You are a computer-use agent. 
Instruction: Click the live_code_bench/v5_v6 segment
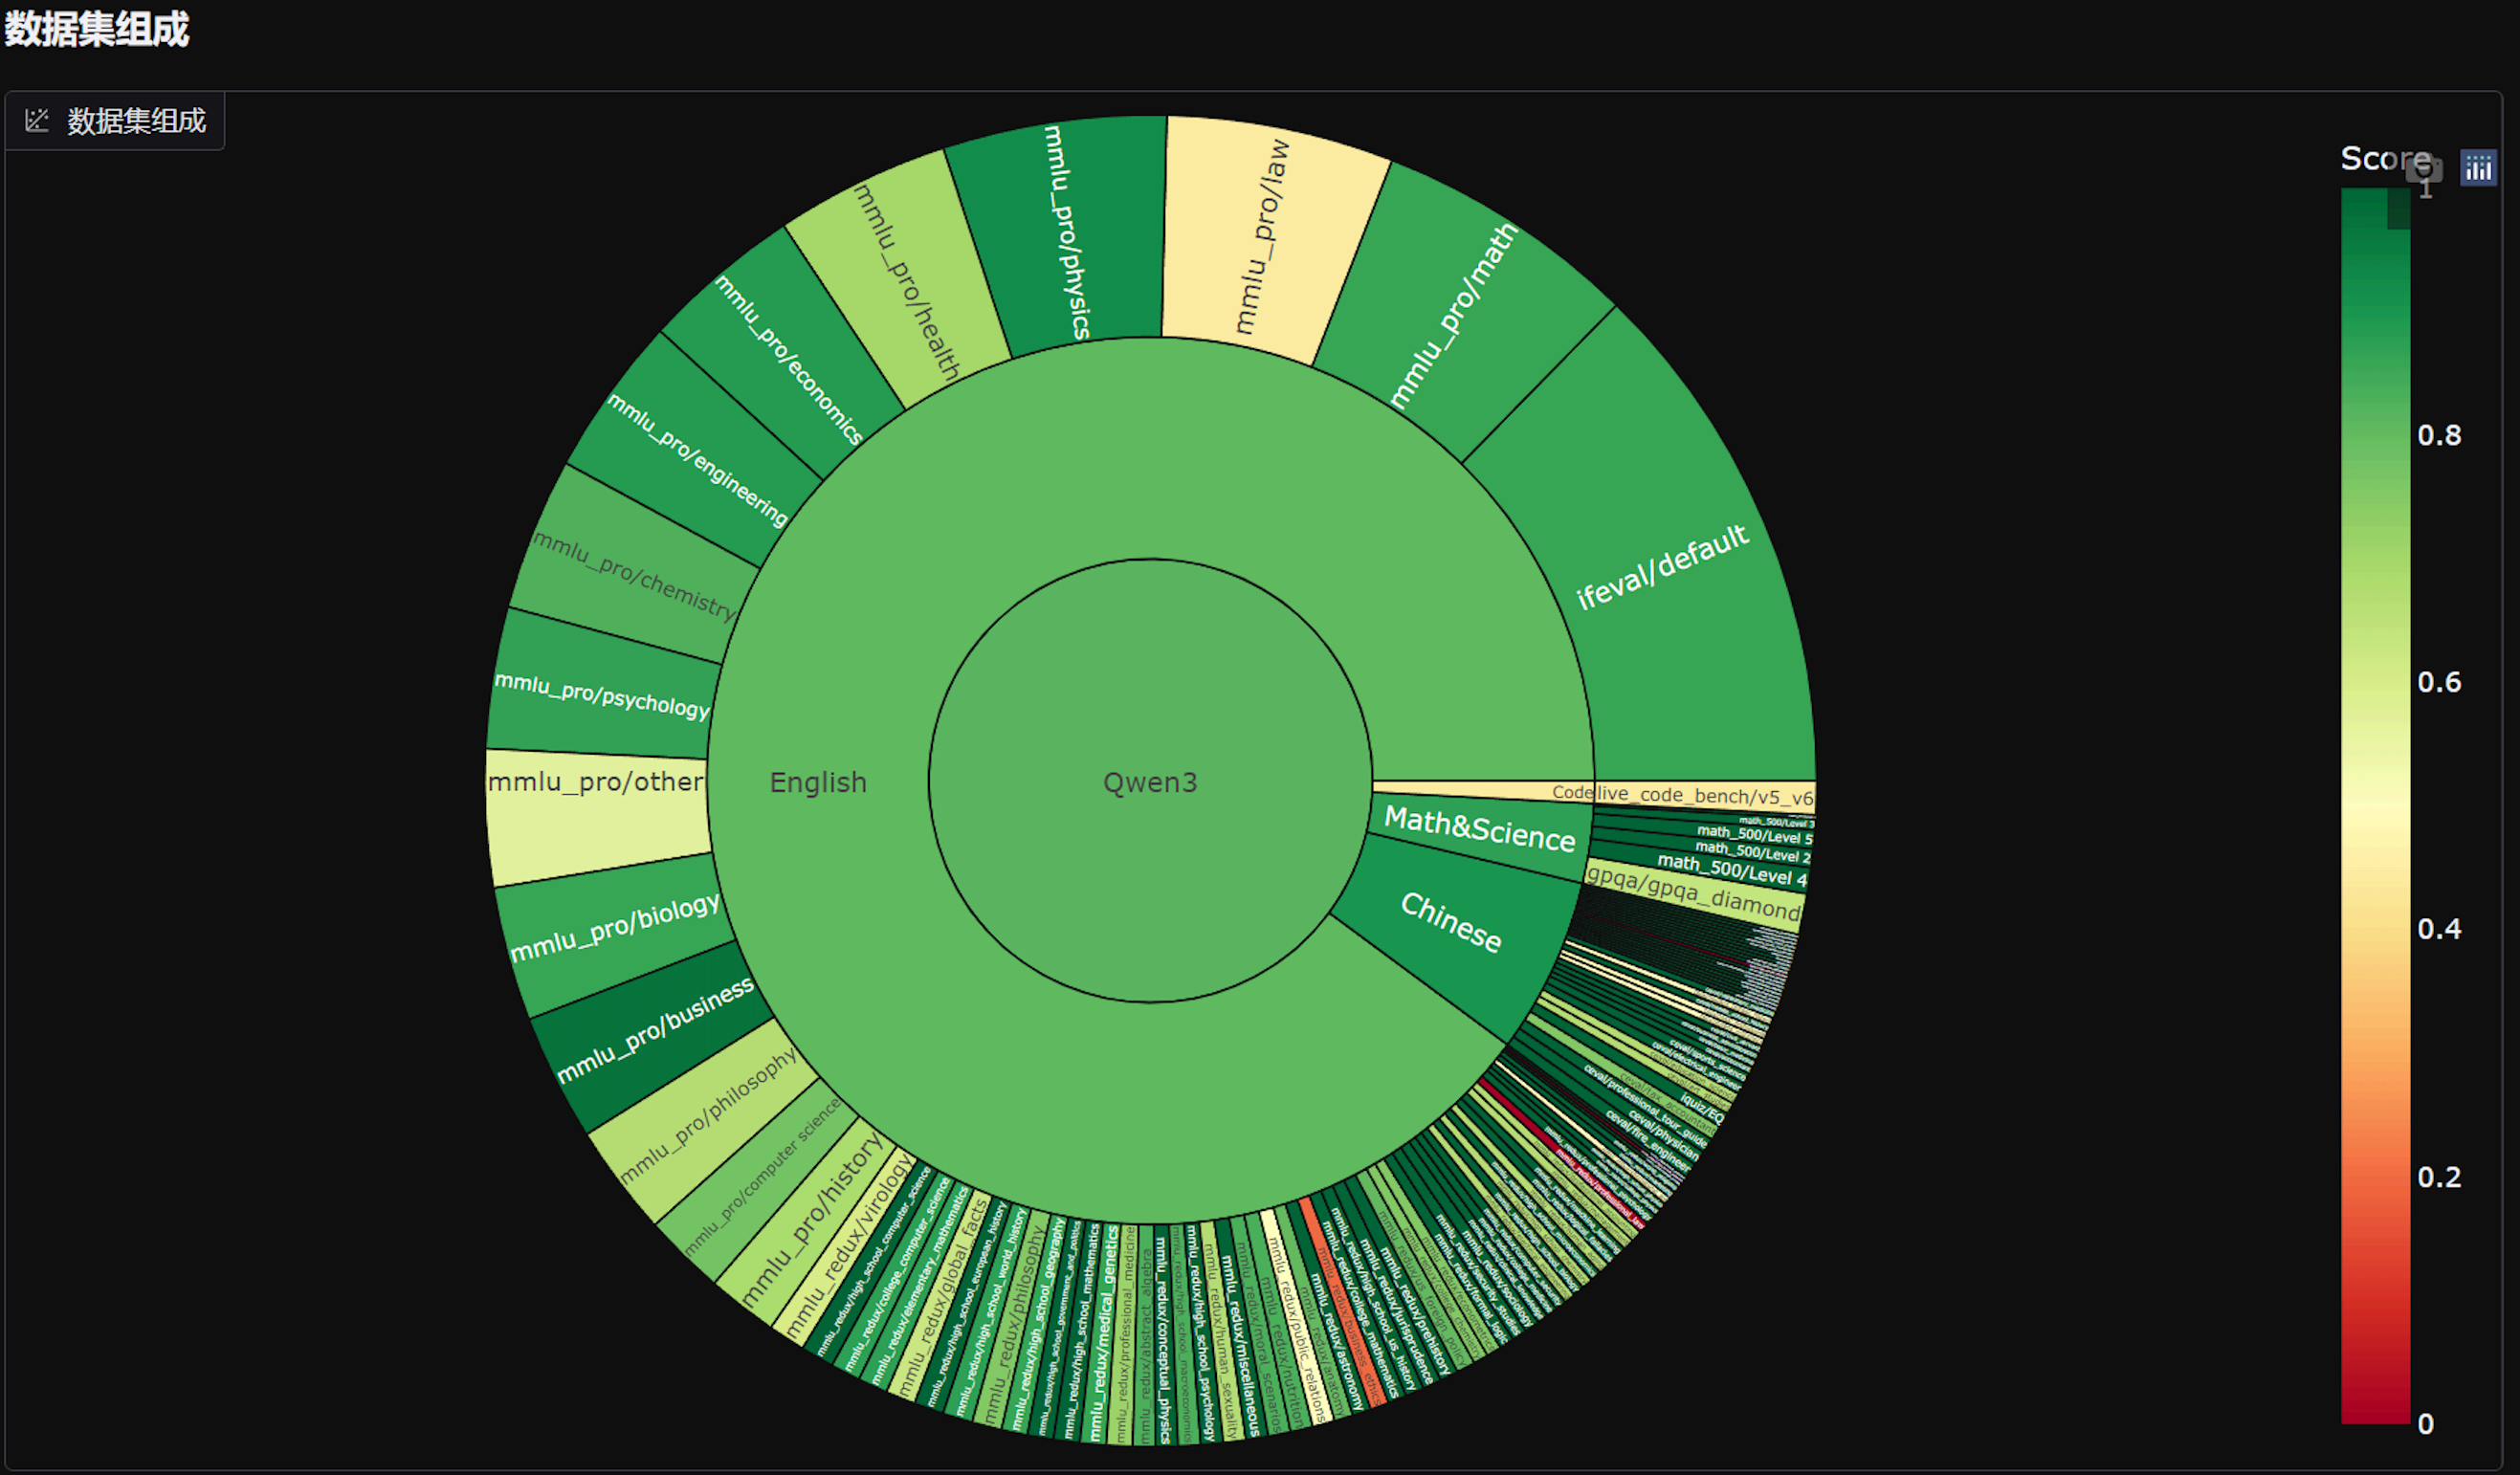(x=1703, y=796)
